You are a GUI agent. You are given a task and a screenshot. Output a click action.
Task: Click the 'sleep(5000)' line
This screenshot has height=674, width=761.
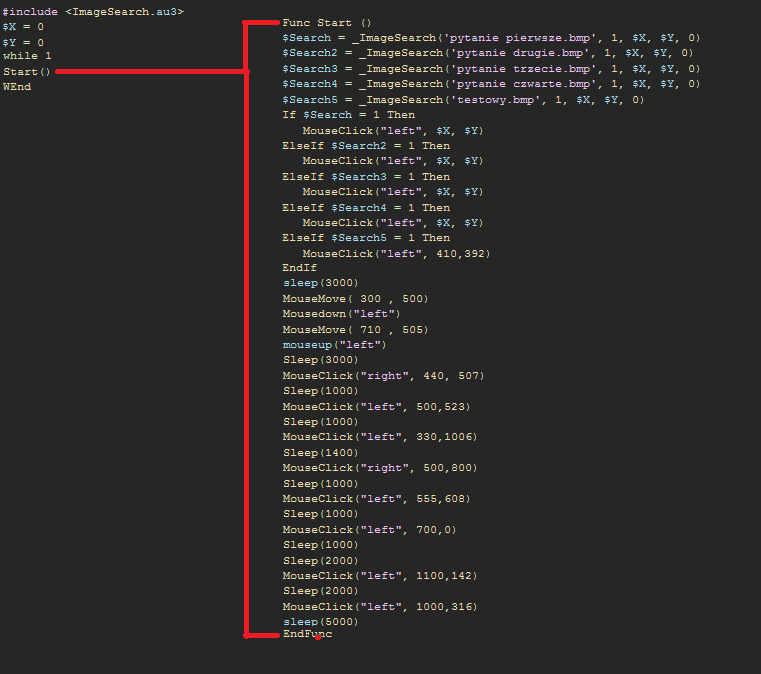coord(320,622)
